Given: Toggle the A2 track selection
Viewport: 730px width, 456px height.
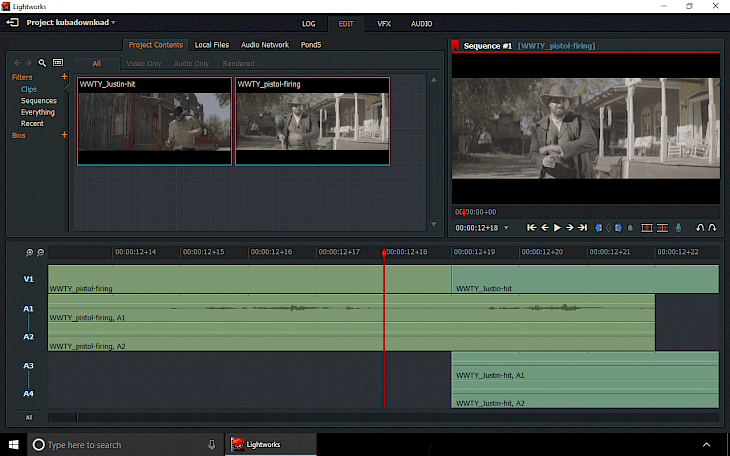Looking at the screenshot, I should coord(28,336).
